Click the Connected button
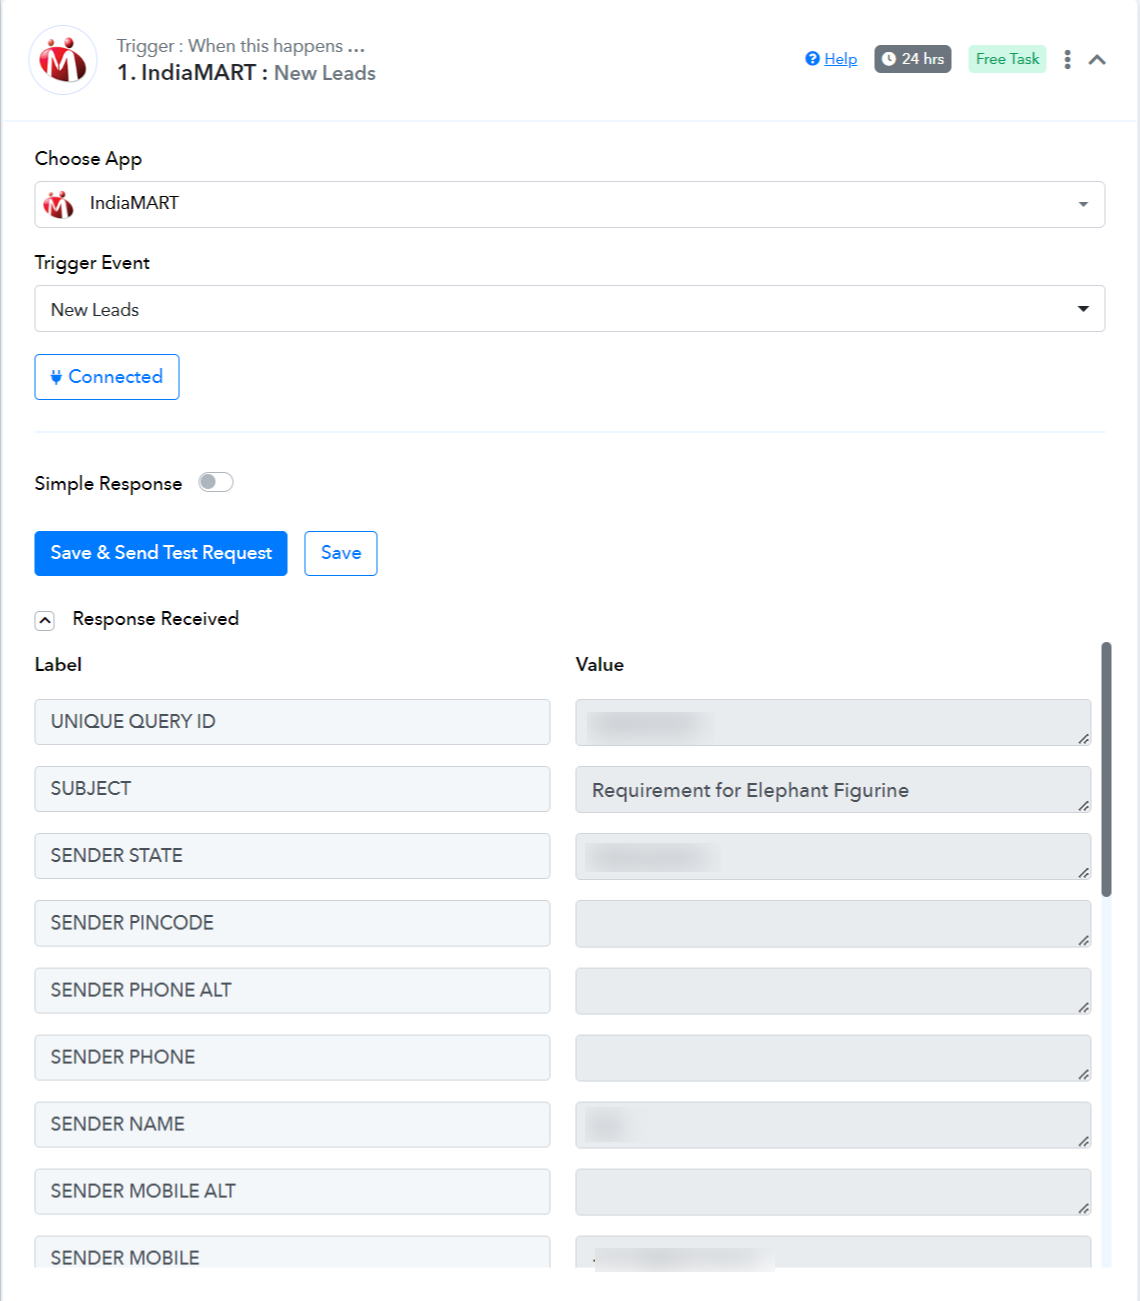This screenshot has height=1301, width=1140. [107, 377]
